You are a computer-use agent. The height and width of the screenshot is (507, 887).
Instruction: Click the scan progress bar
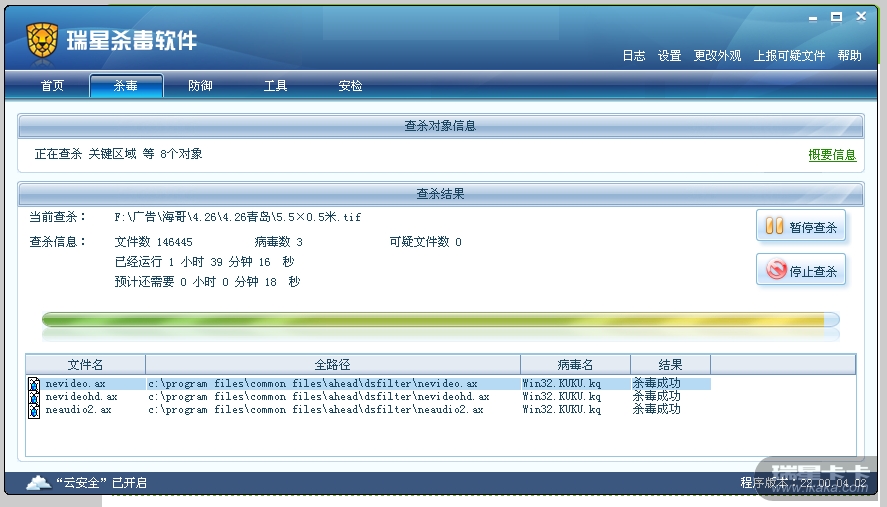pyautogui.click(x=441, y=320)
